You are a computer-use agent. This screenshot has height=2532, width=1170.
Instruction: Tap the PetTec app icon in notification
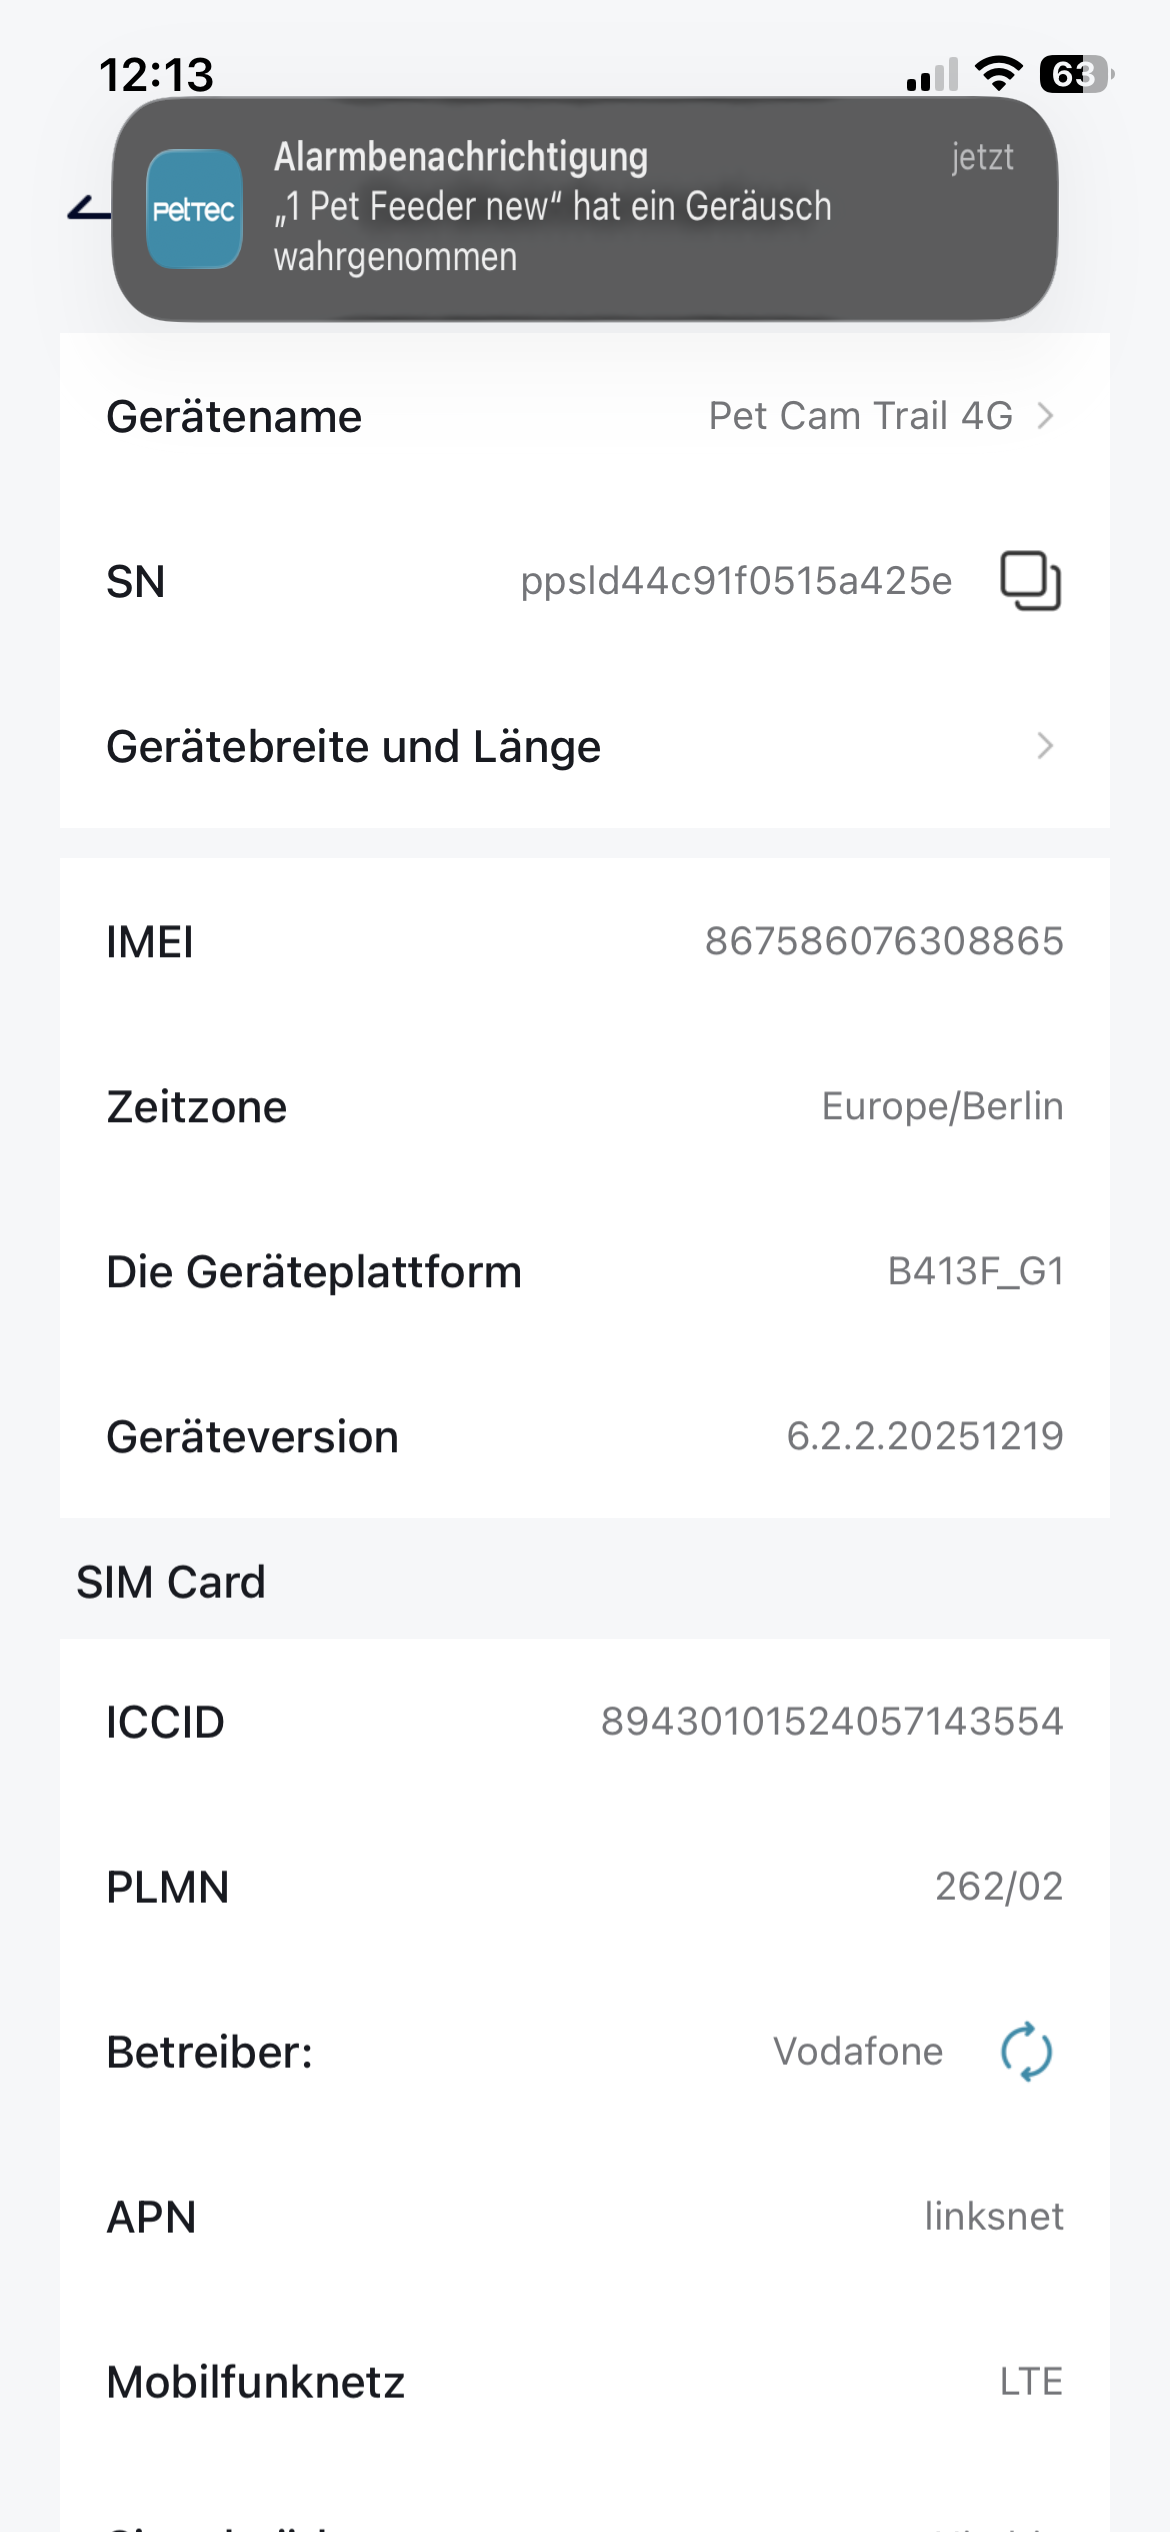[194, 209]
